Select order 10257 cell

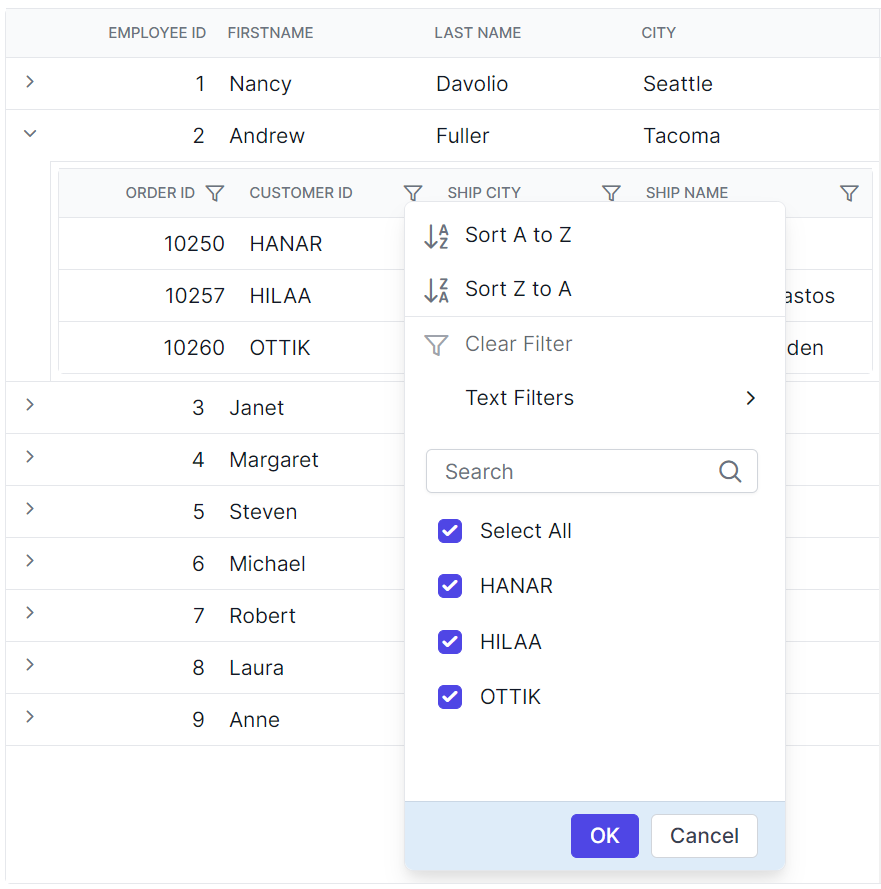pos(194,296)
